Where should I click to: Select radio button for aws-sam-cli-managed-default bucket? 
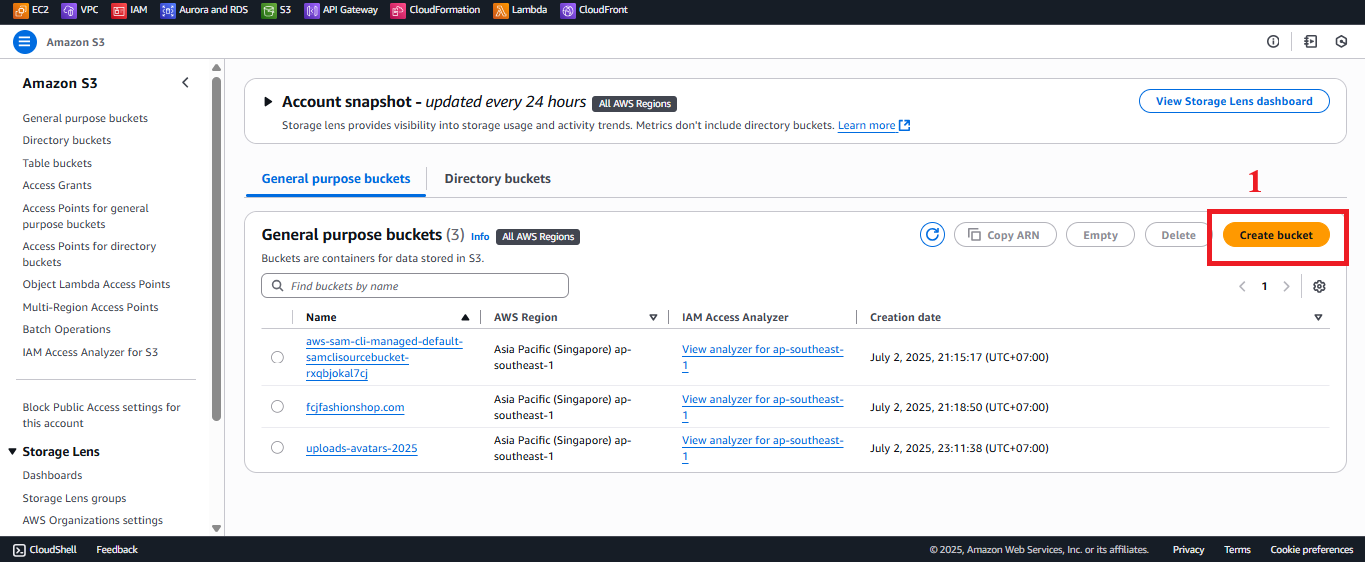click(x=277, y=357)
